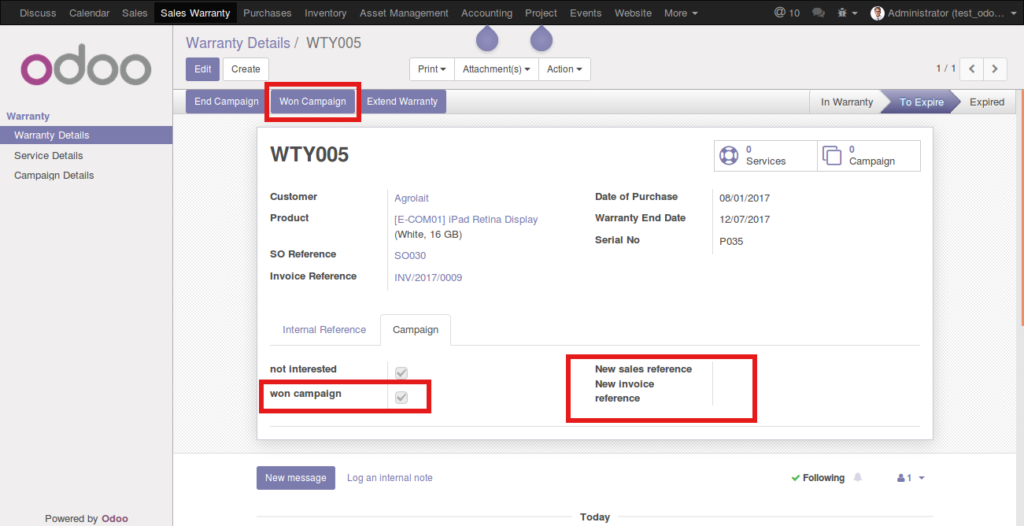
Task: Click the Extend Warranty button
Action: pos(402,102)
